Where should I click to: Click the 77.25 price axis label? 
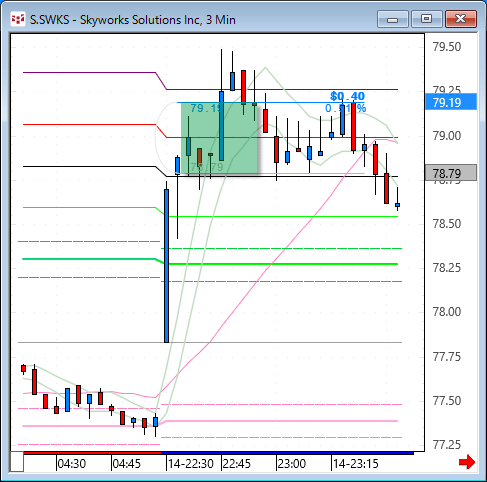(x=447, y=445)
